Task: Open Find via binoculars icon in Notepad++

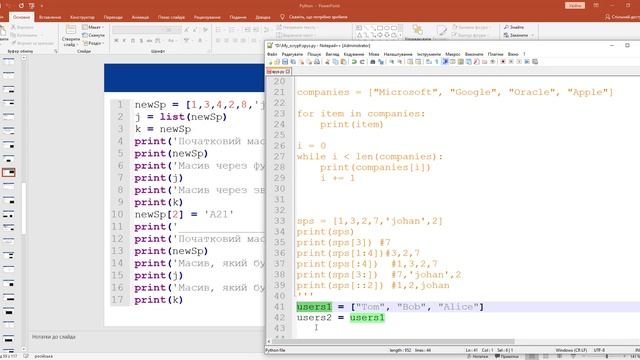Action: point(372,62)
